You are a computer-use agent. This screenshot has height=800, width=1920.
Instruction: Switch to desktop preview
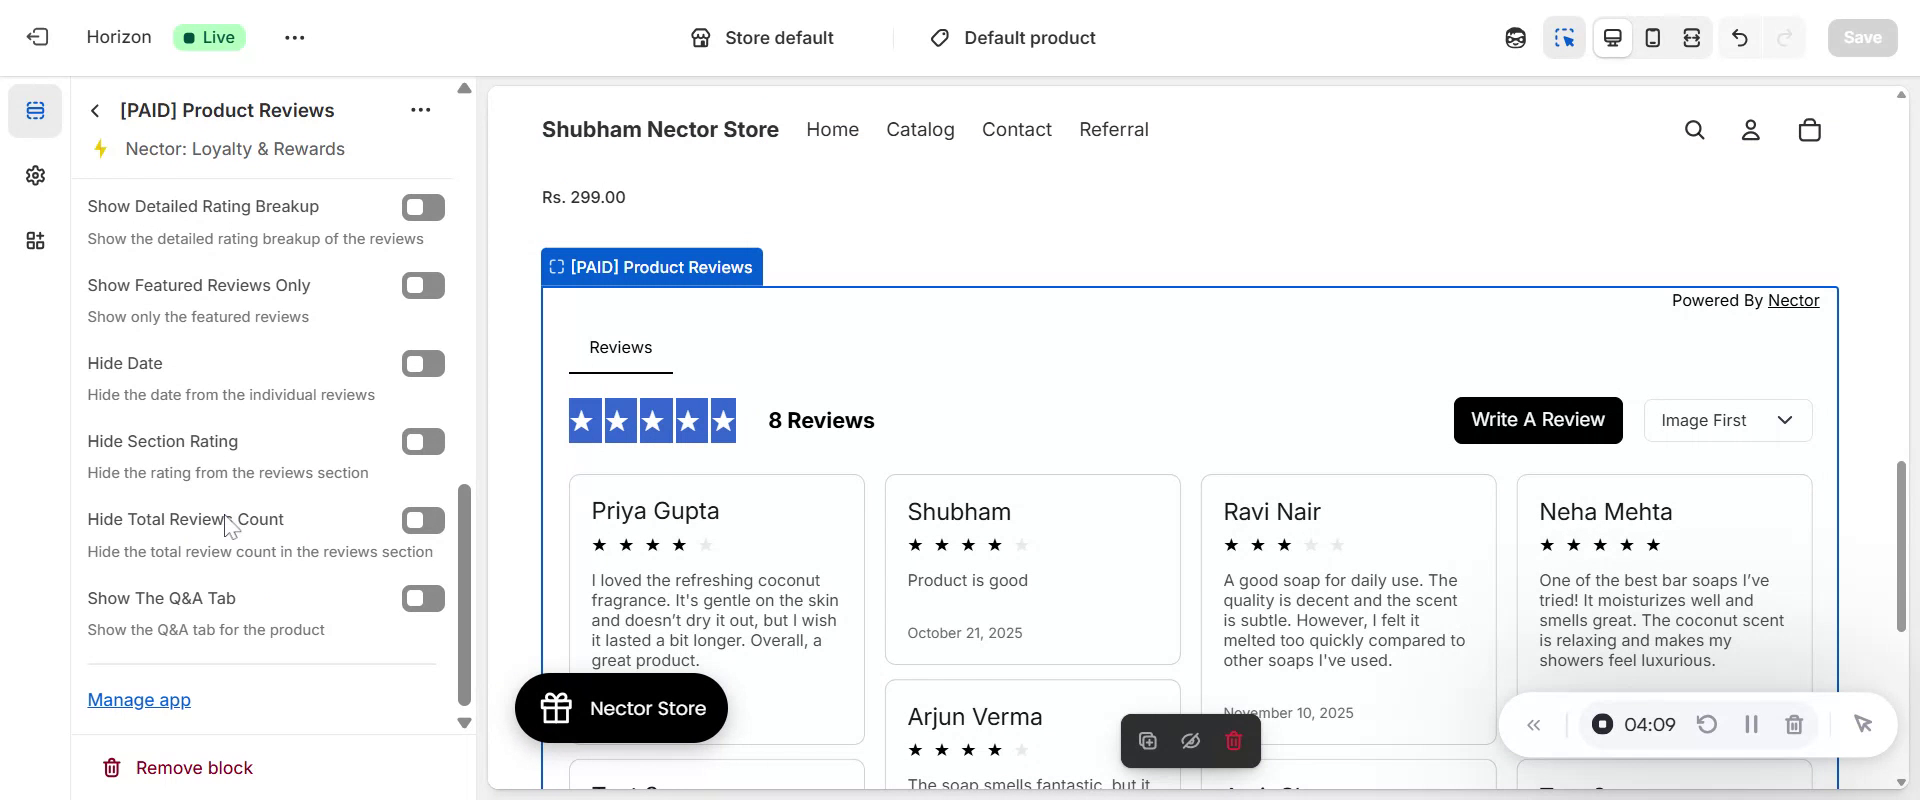pos(1613,38)
